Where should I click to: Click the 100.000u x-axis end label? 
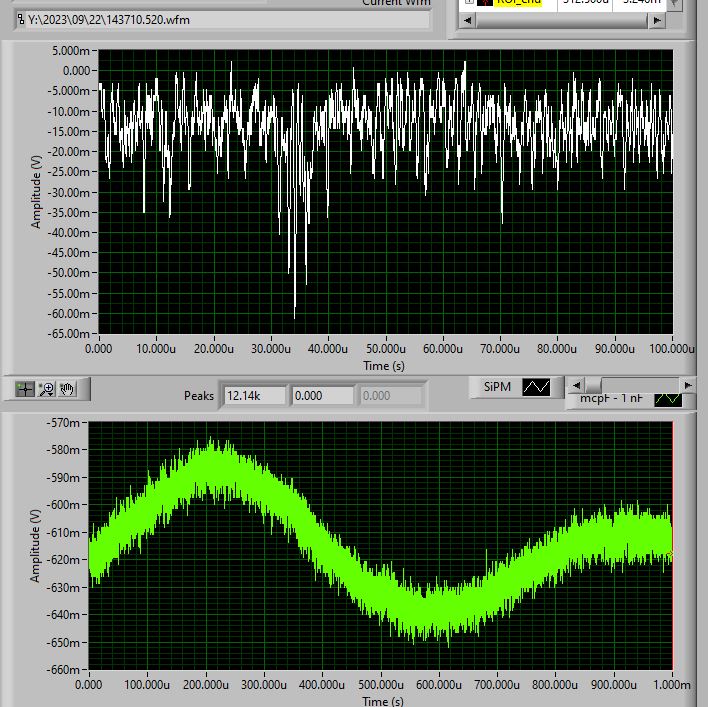tap(671, 349)
